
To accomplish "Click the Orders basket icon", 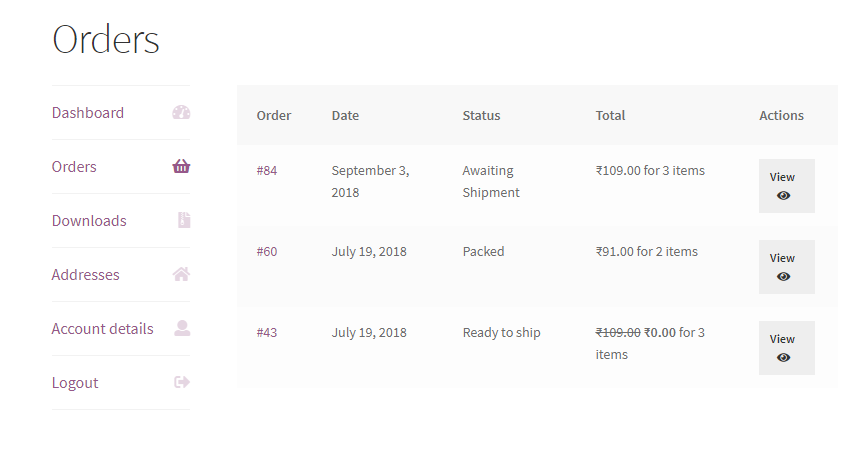I will coord(181,167).
